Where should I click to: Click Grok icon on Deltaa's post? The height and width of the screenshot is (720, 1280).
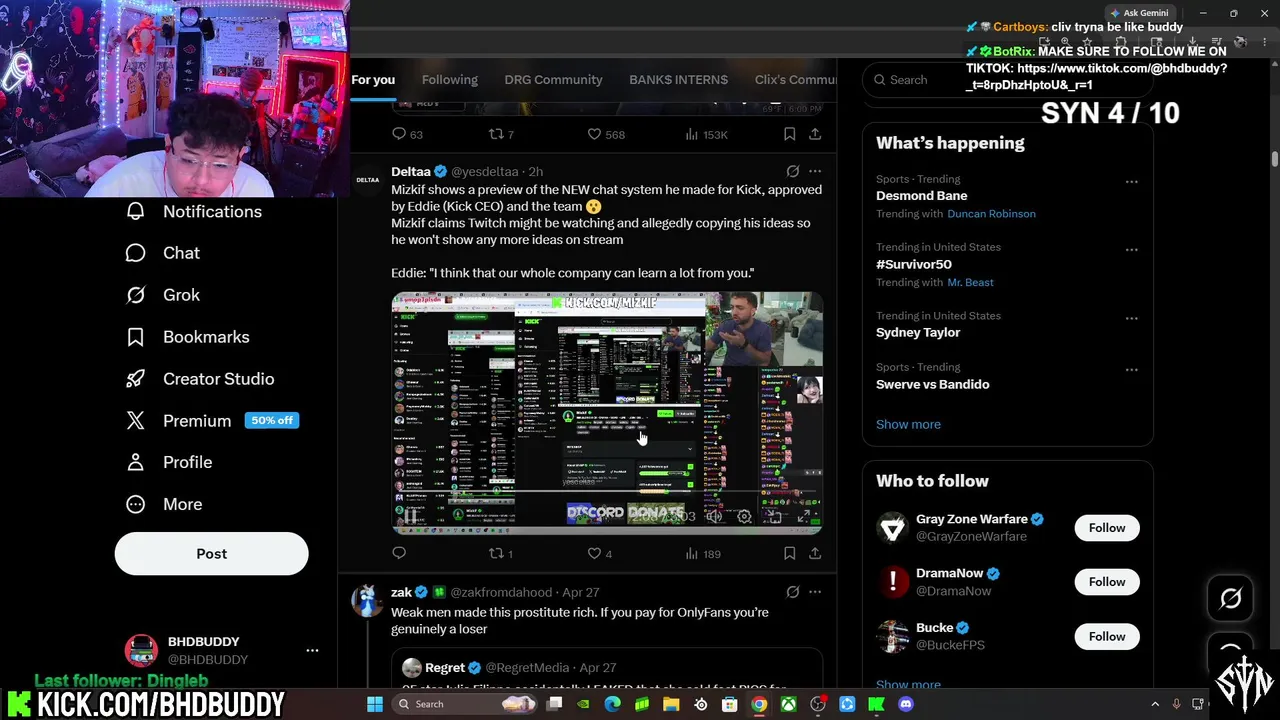(x=793, y=171)
